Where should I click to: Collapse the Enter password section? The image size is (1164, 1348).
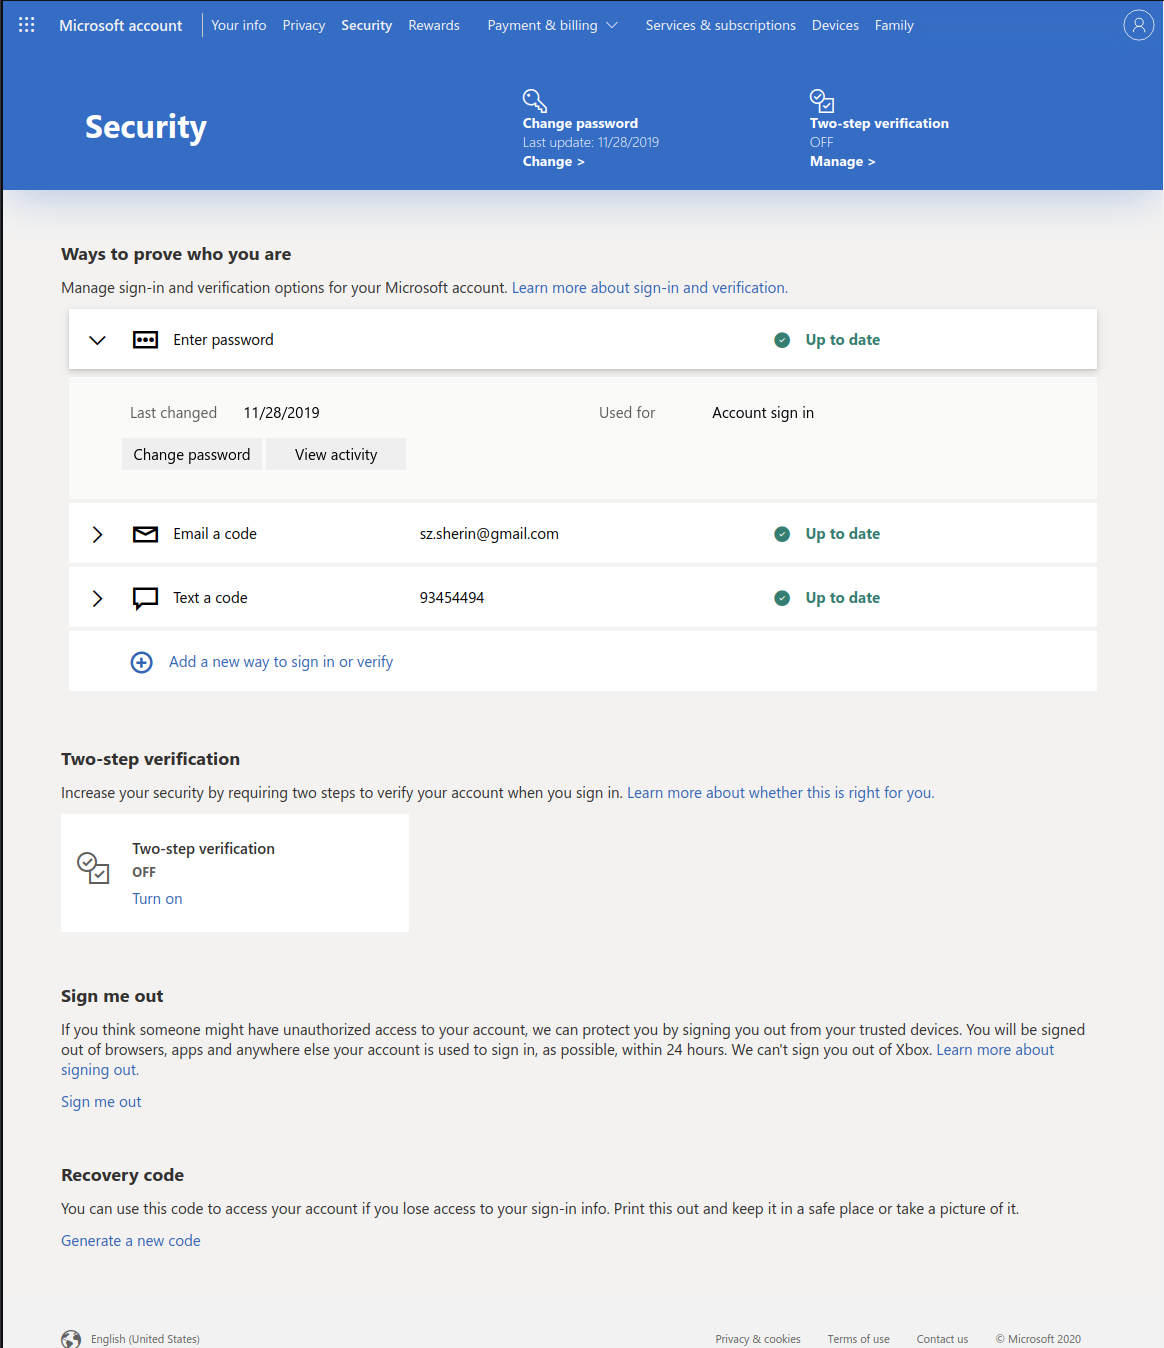pos(97,340)
